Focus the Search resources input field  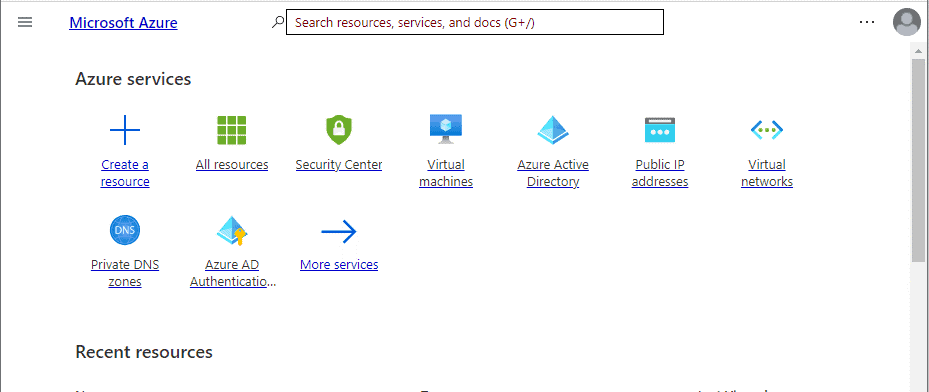click(x=475, y=23)
